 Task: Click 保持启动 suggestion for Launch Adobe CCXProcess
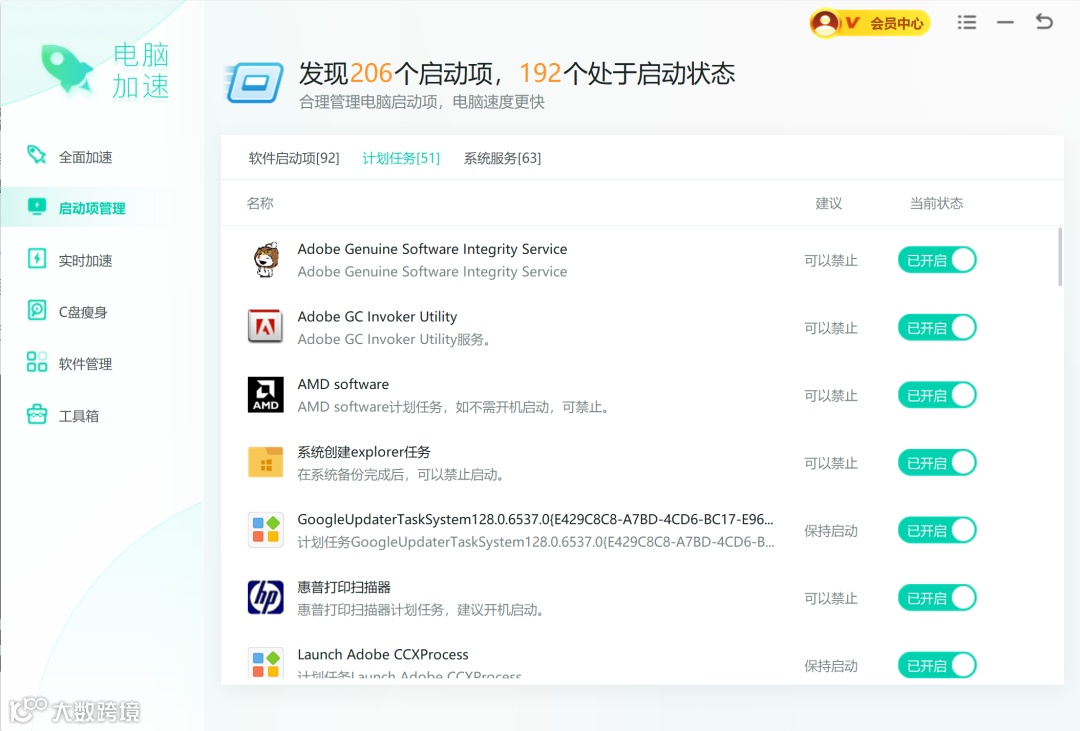click(831, 666)
